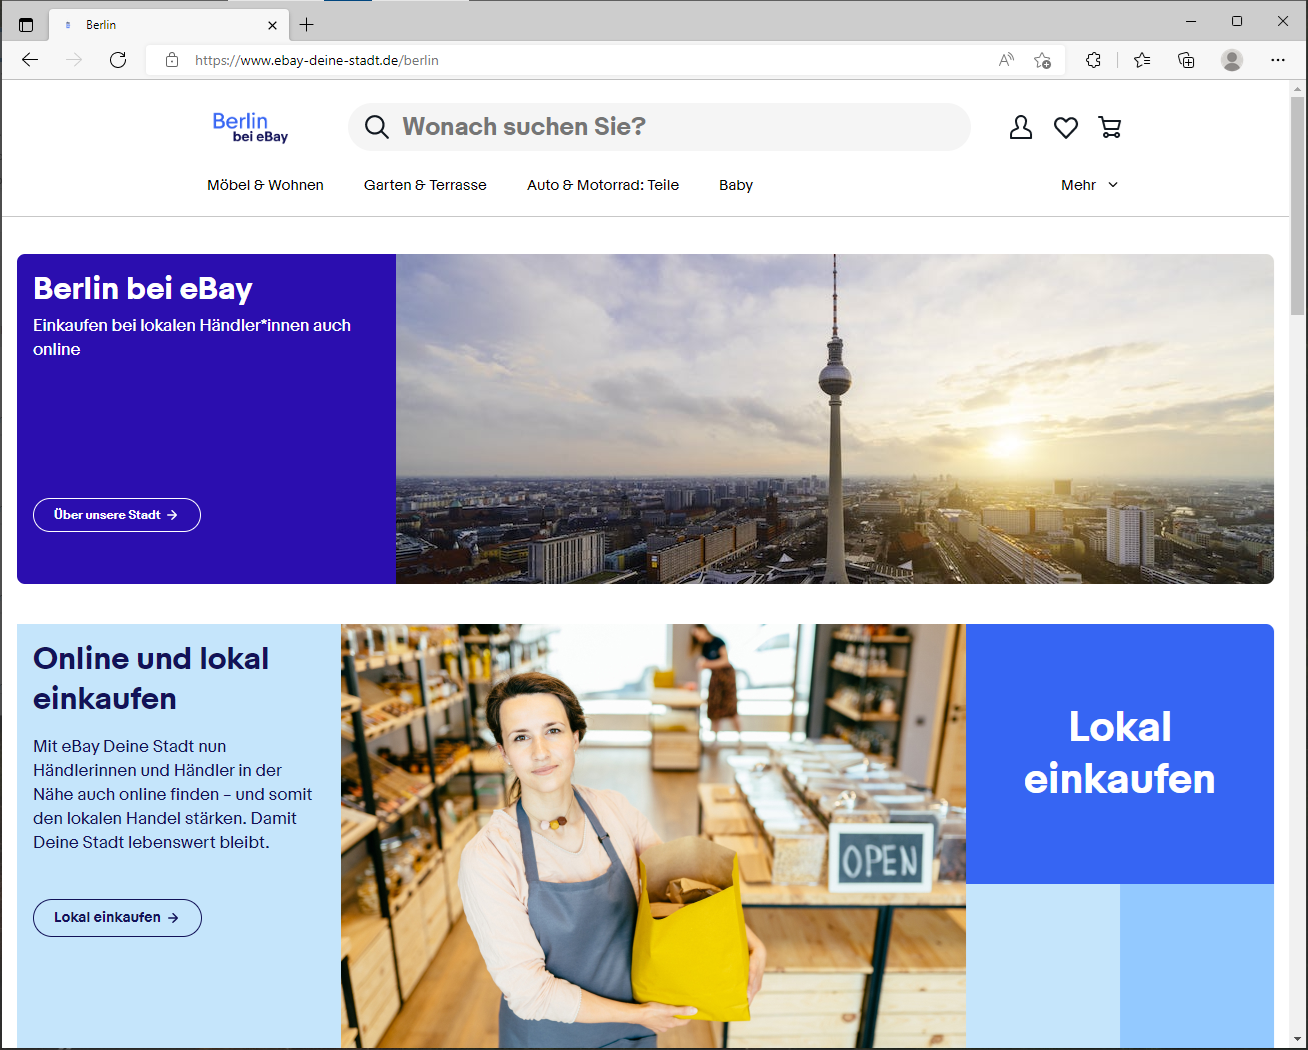Open the user account icon
Image resolution: width=1308 pixels, height=1050 pixels.
(x=1020, y=127)
